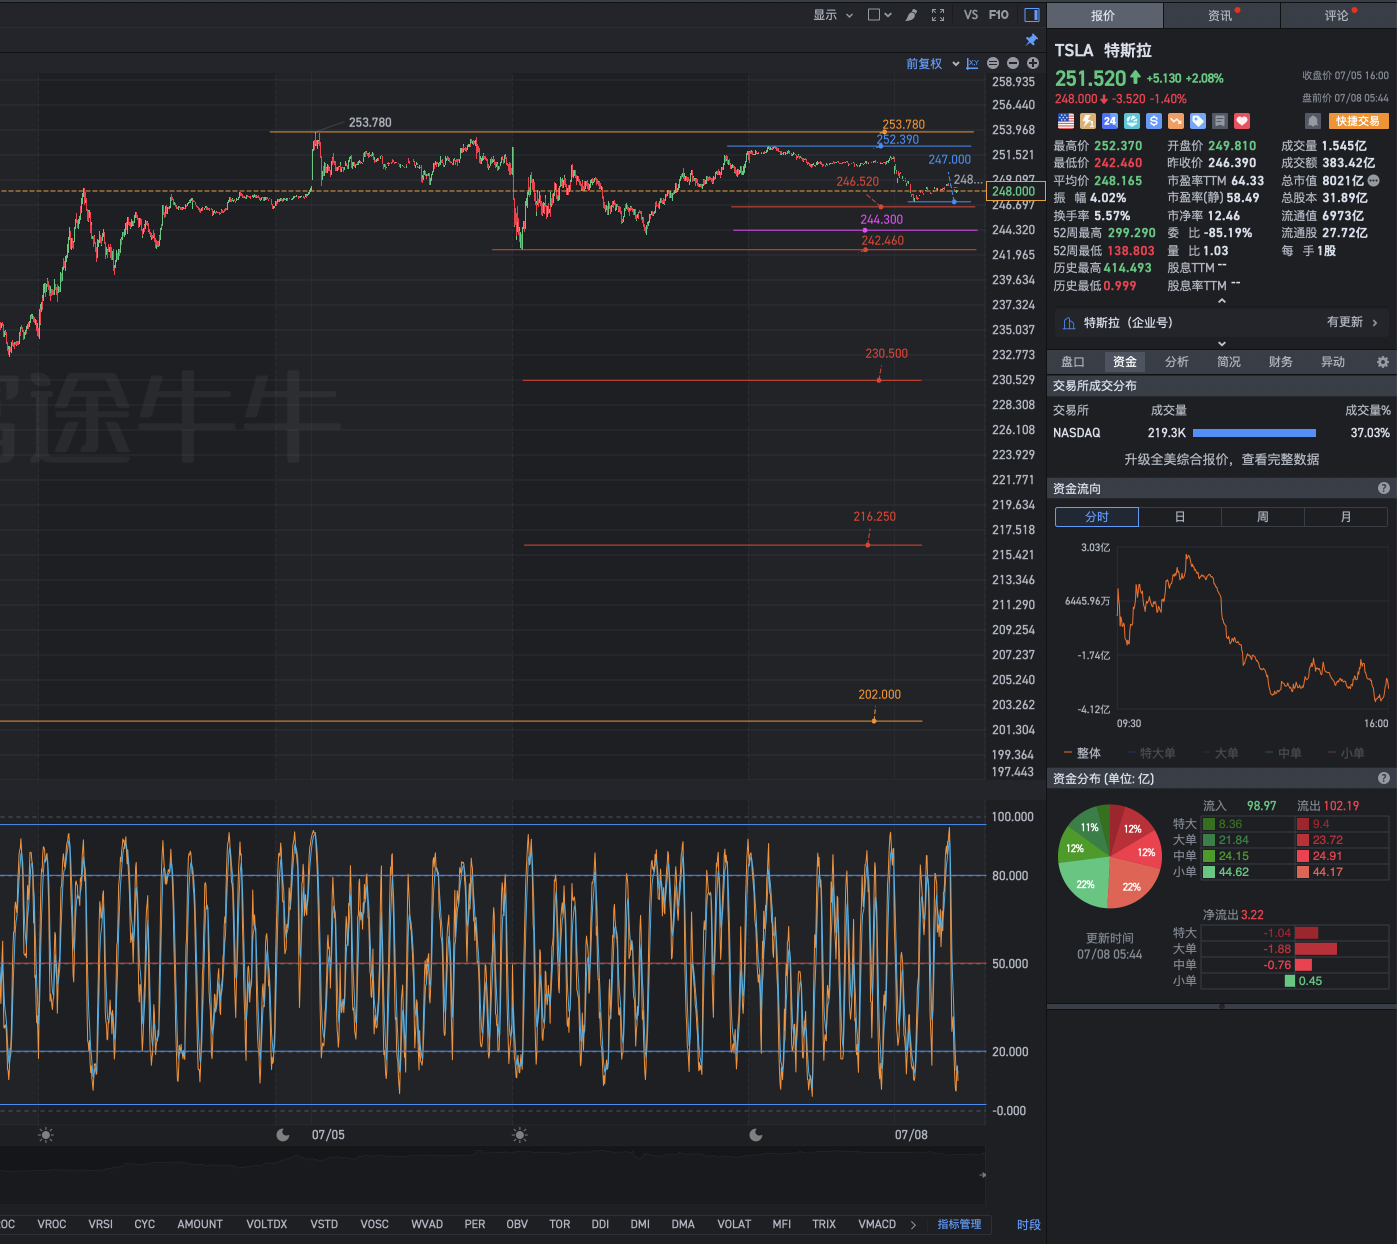
Task: Open the F10 company info
Action: point(999,15)
